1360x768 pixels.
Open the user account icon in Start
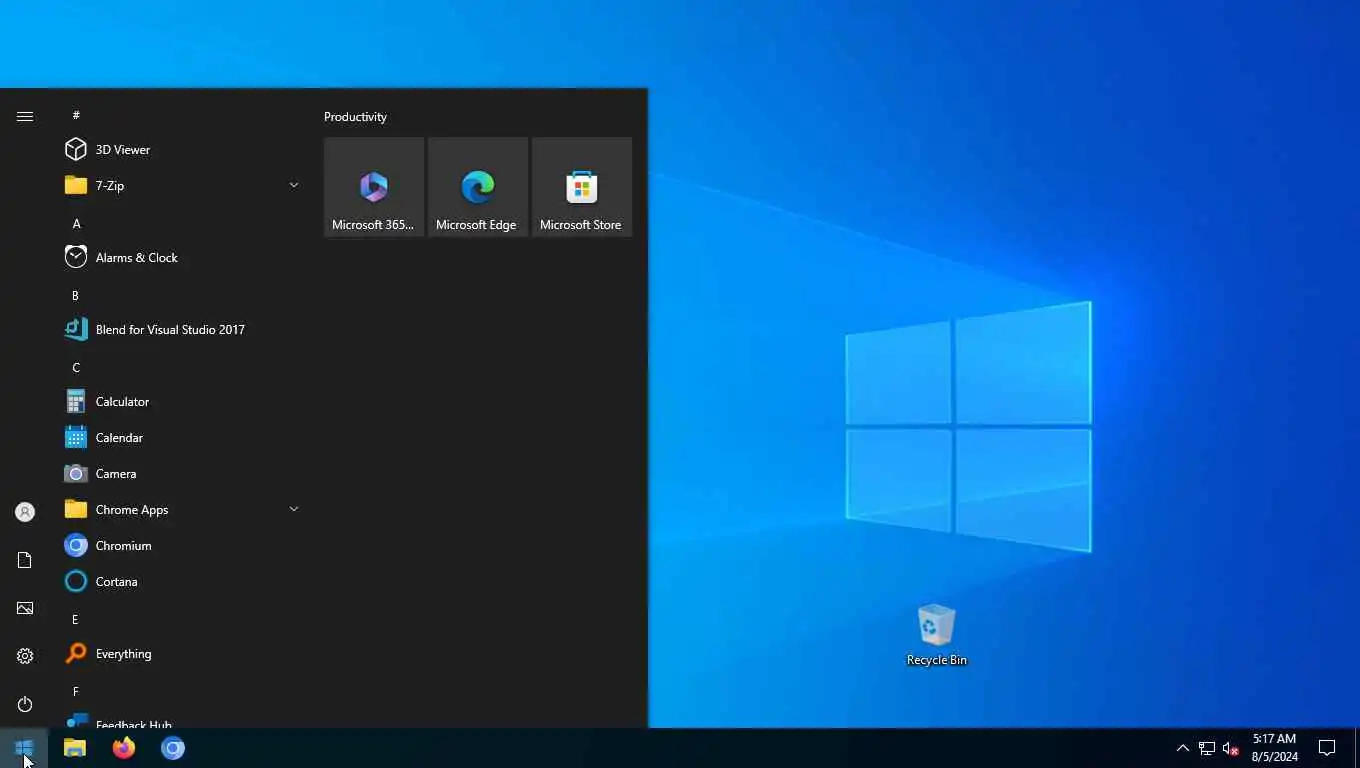(x=25, y=512)
